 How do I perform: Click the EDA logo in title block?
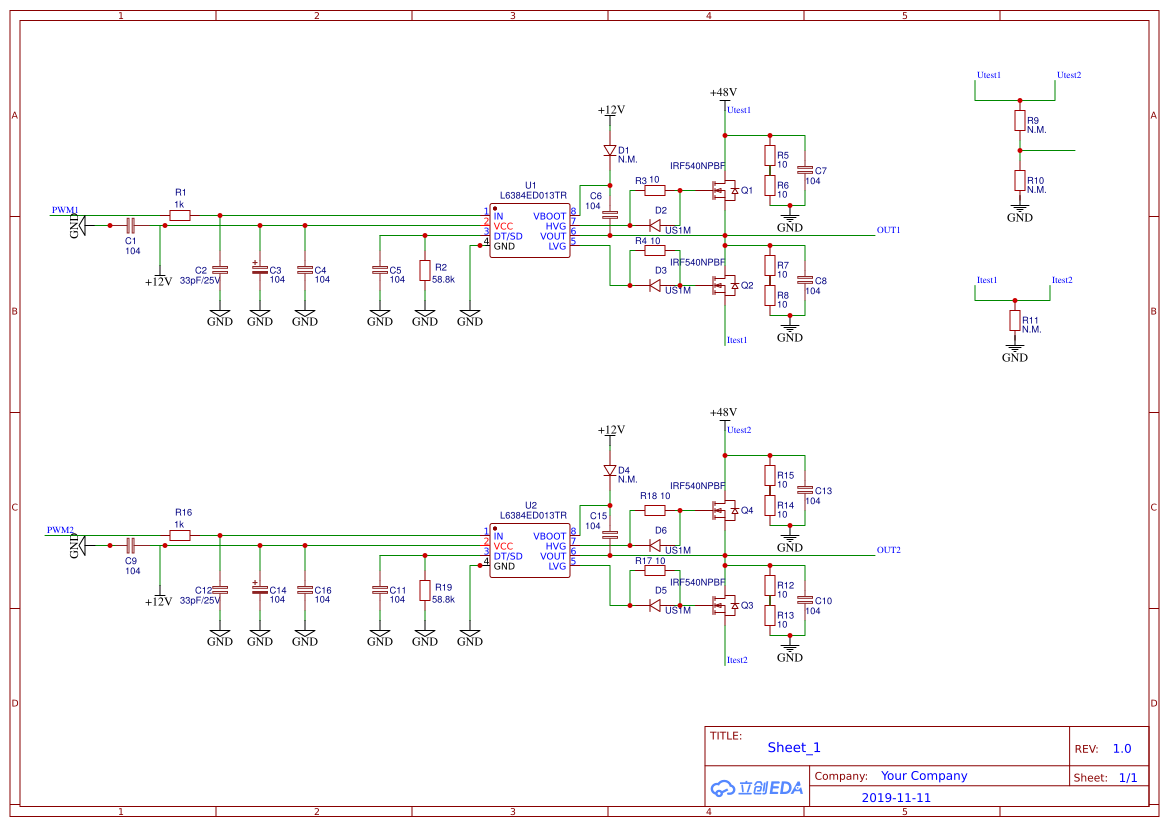[x=757, y=788]
